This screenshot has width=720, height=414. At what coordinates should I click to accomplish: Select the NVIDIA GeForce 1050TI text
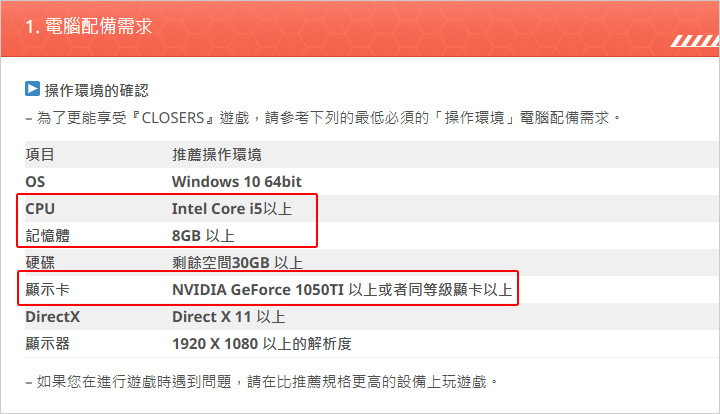point(258,290)
